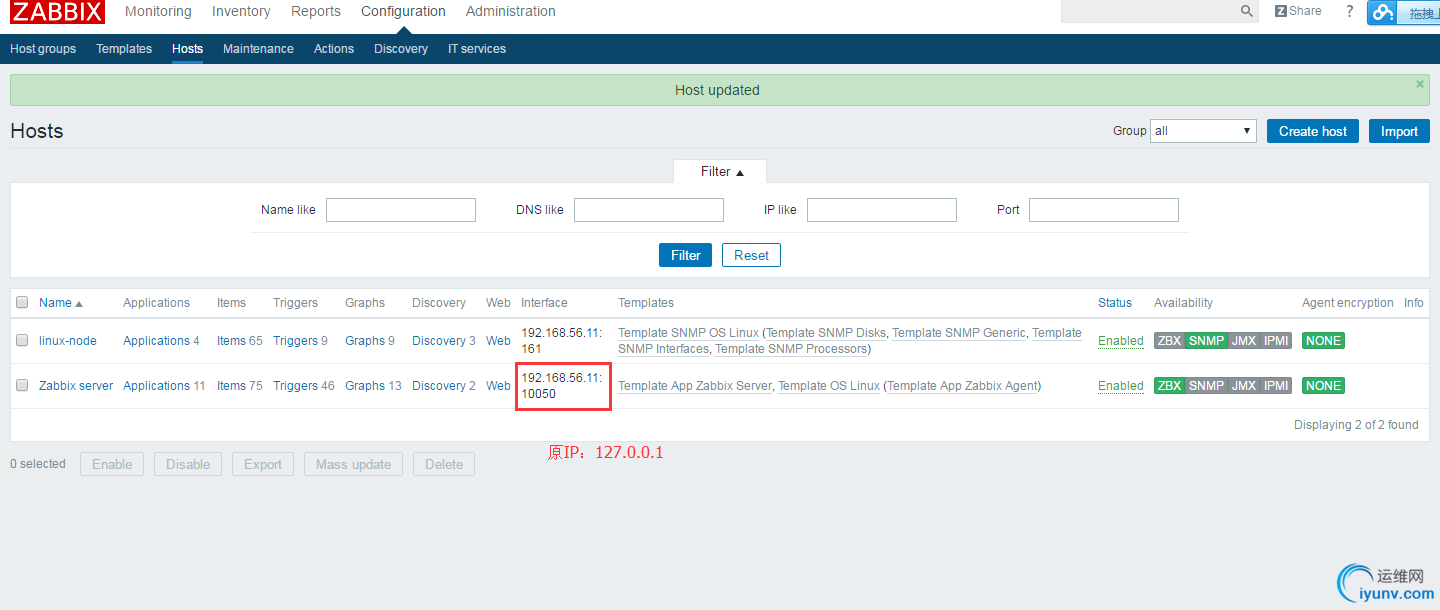Image resolution: width=1440 pixels, height=610 pixels.
Task: Open Graphs for Zabbix server
Action: click(x=365, y=386)
